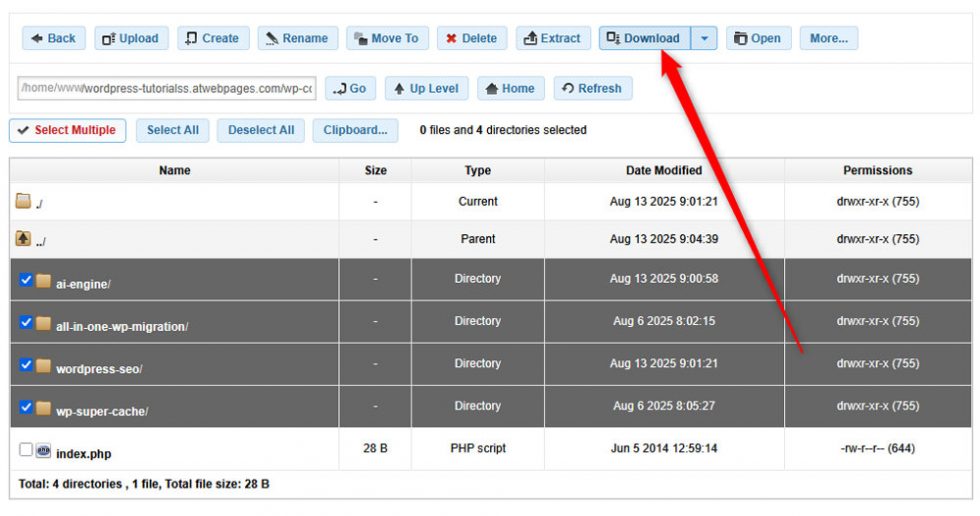Refresh the file listing
The image size is (980, 516).
point(592,88)
